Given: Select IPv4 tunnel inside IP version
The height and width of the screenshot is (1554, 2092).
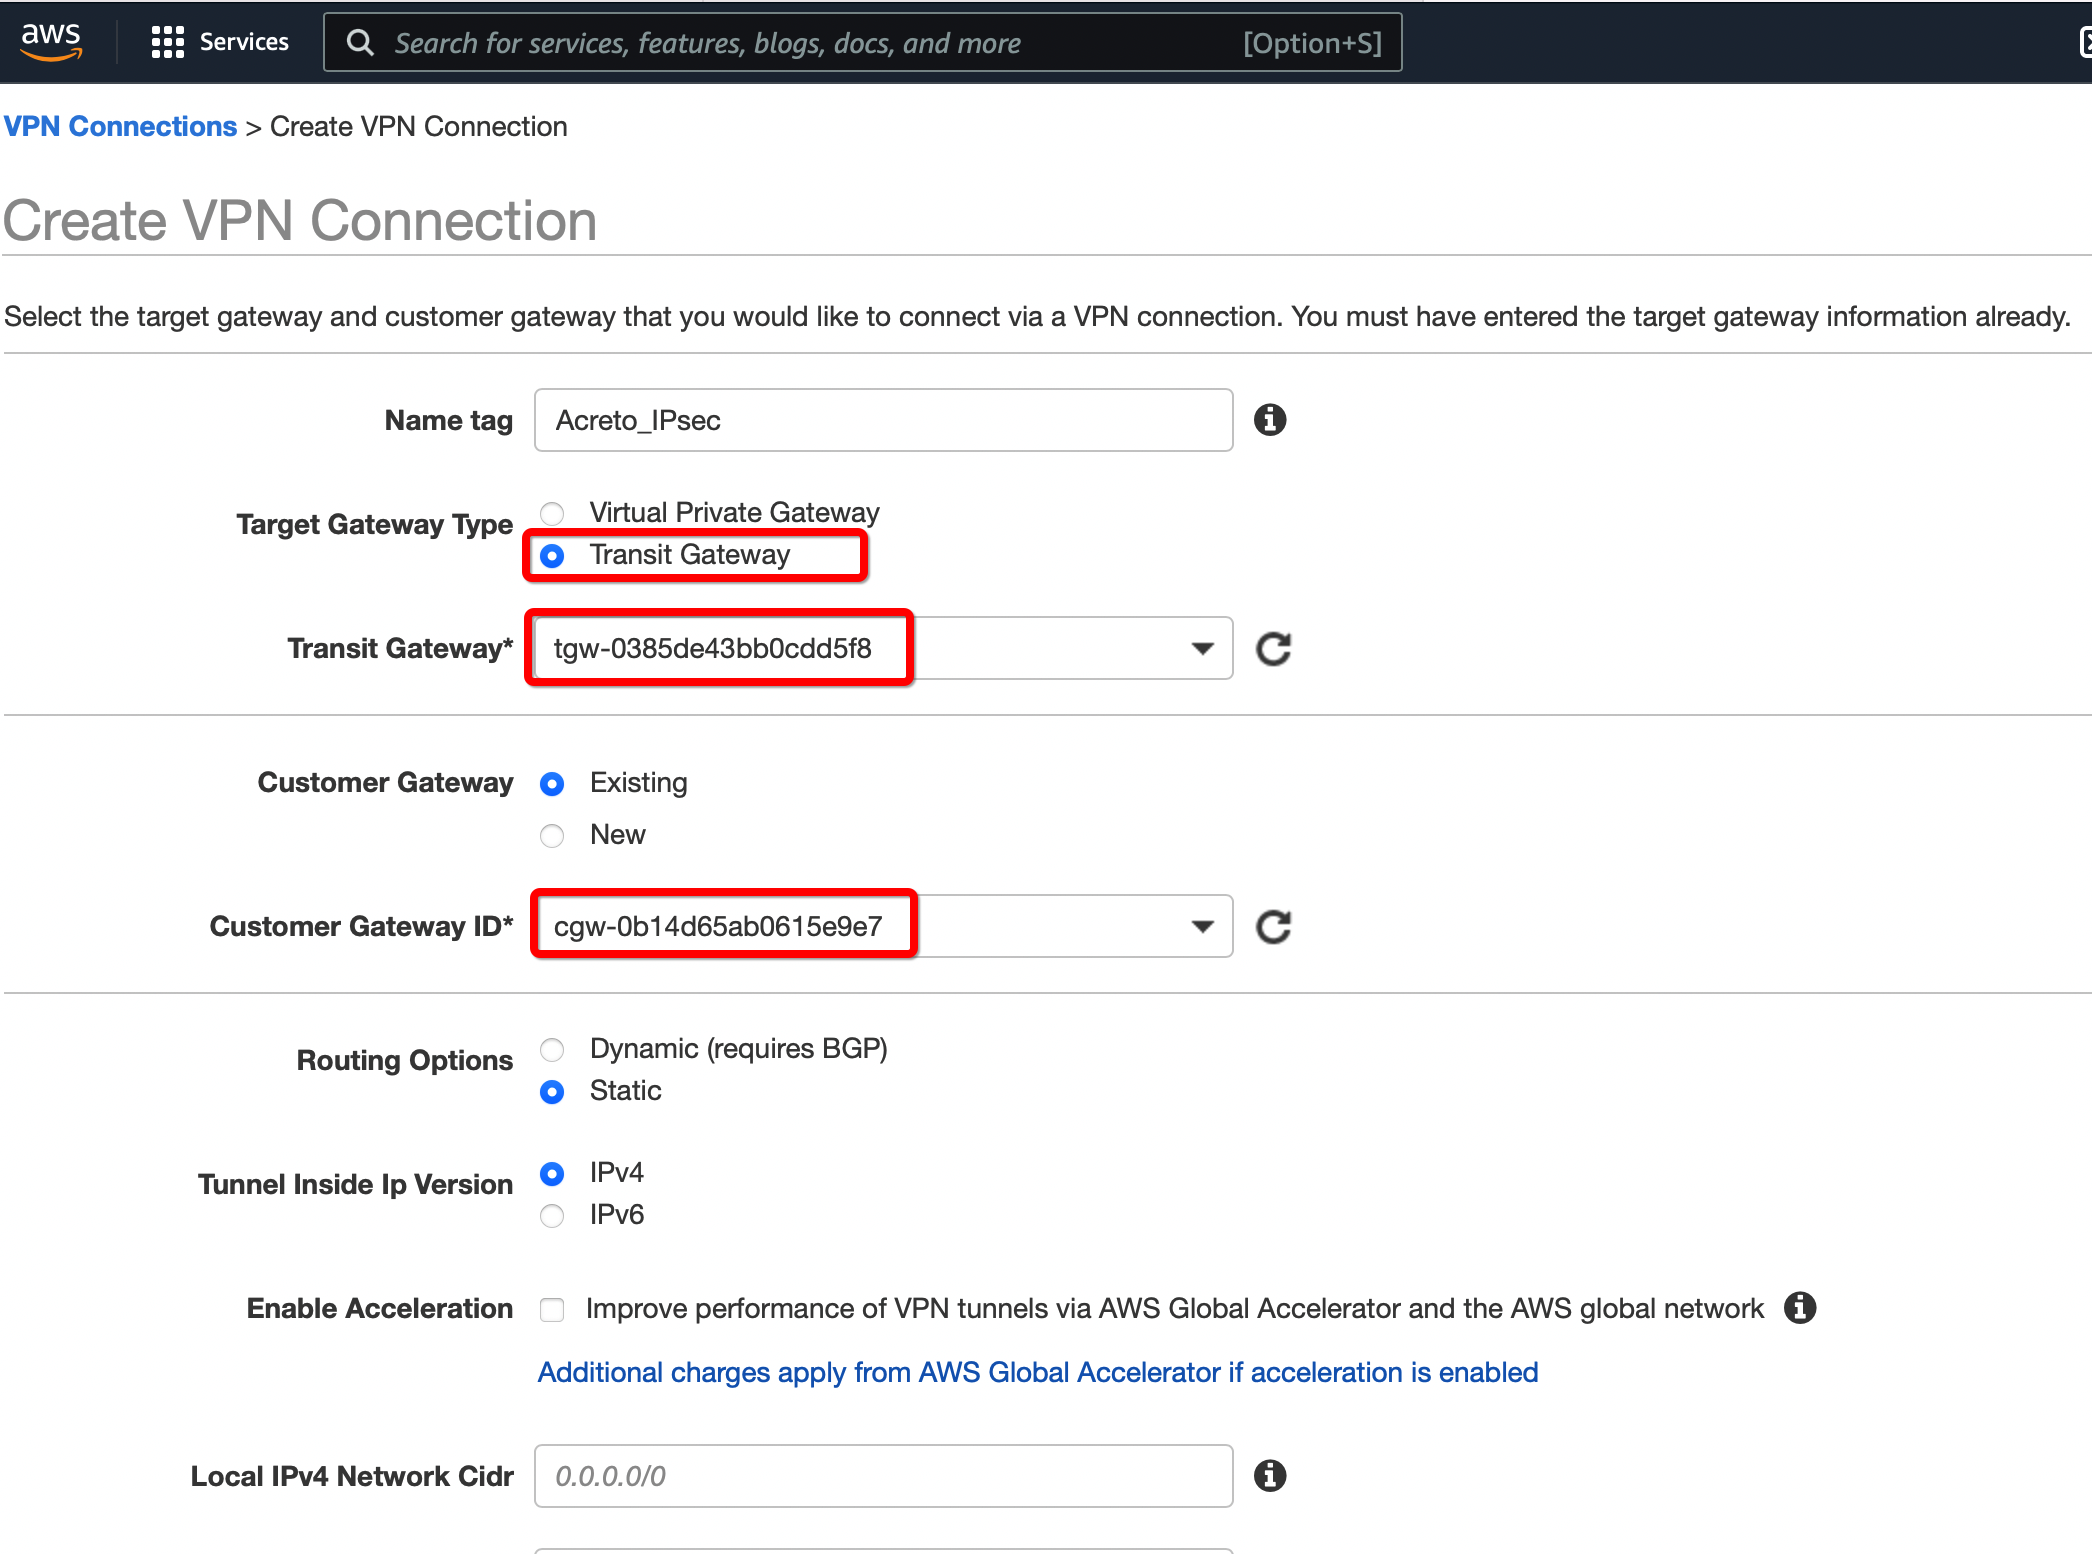Looking at the screenshot, I should 552,1173.
